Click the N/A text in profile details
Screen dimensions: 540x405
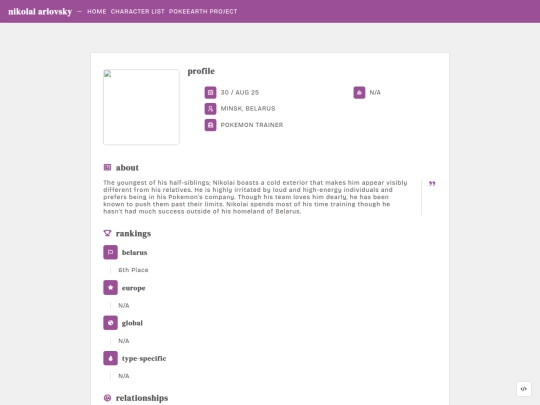[375, 92]
